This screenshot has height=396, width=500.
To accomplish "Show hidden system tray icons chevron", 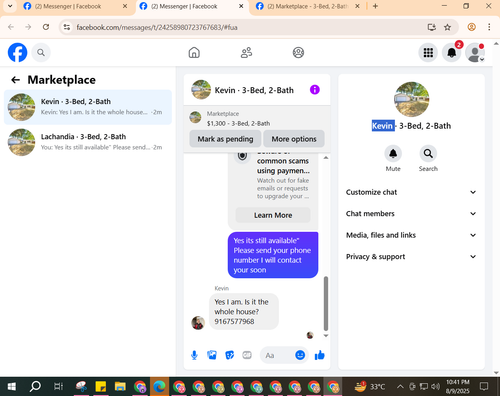I will pyautogui.click(x=400, y=387).
